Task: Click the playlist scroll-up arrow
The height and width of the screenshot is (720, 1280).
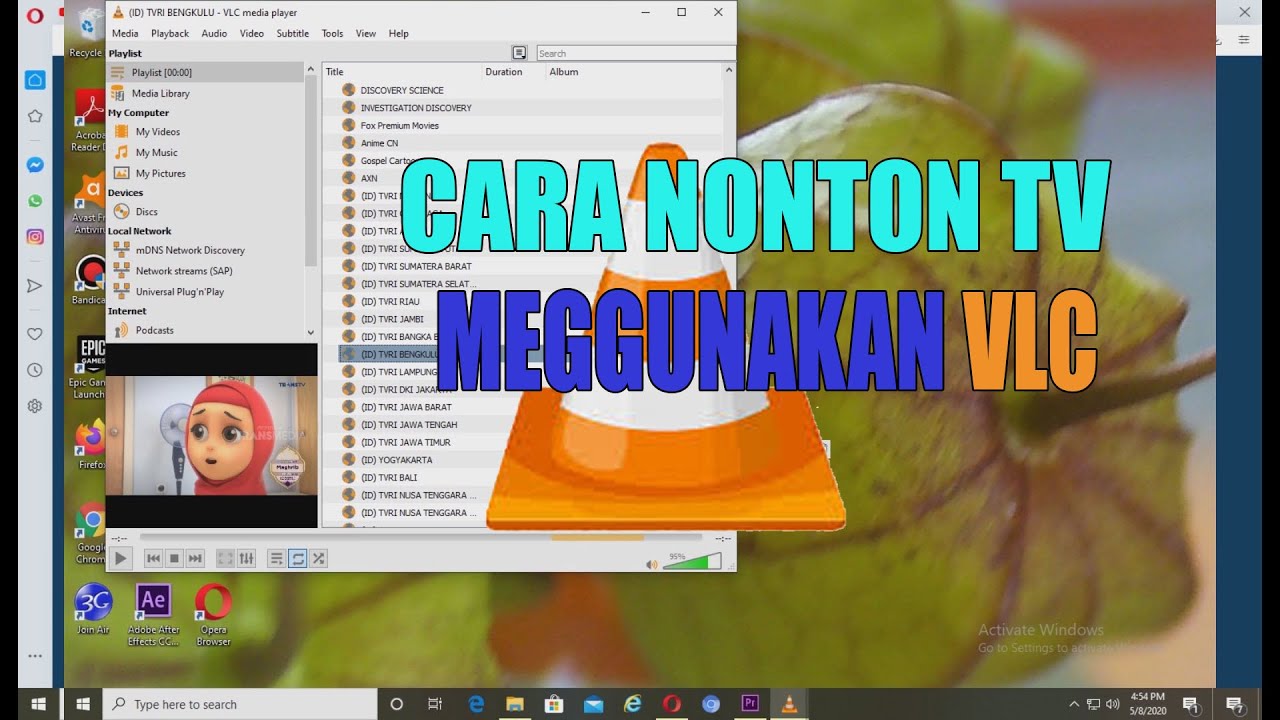Action: [728, 71]
